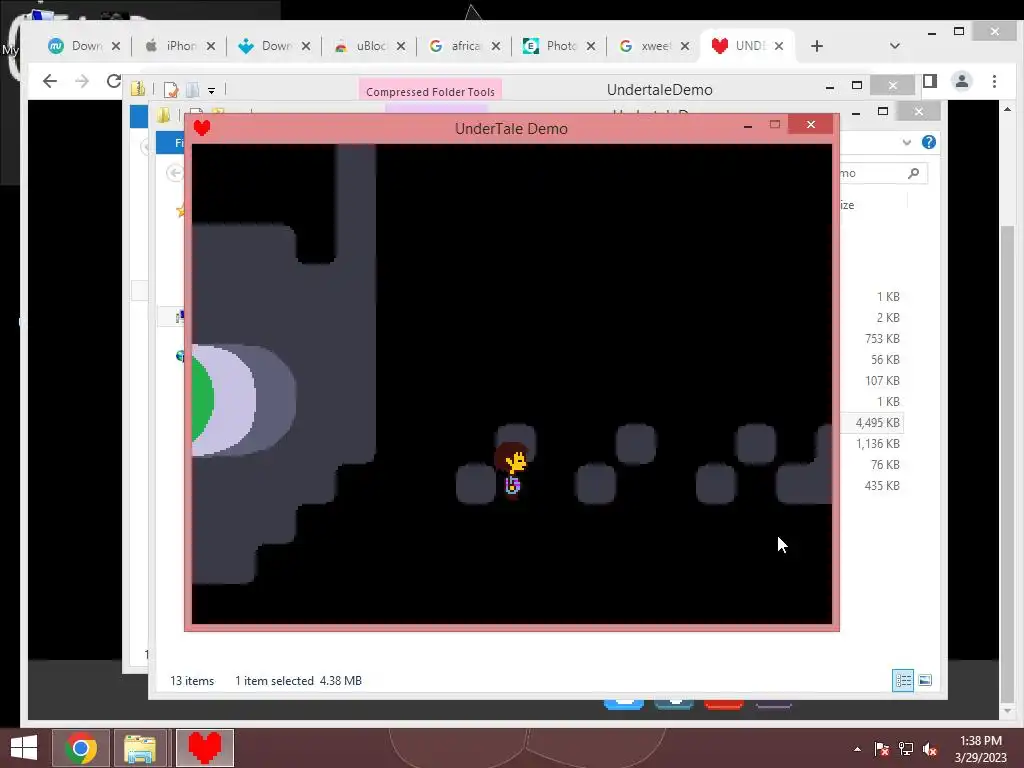Viewport: 1024px width, 768px height.
Task: Expand the Explorer ribbon with the chevron
Action: click(x=906, y=142)
